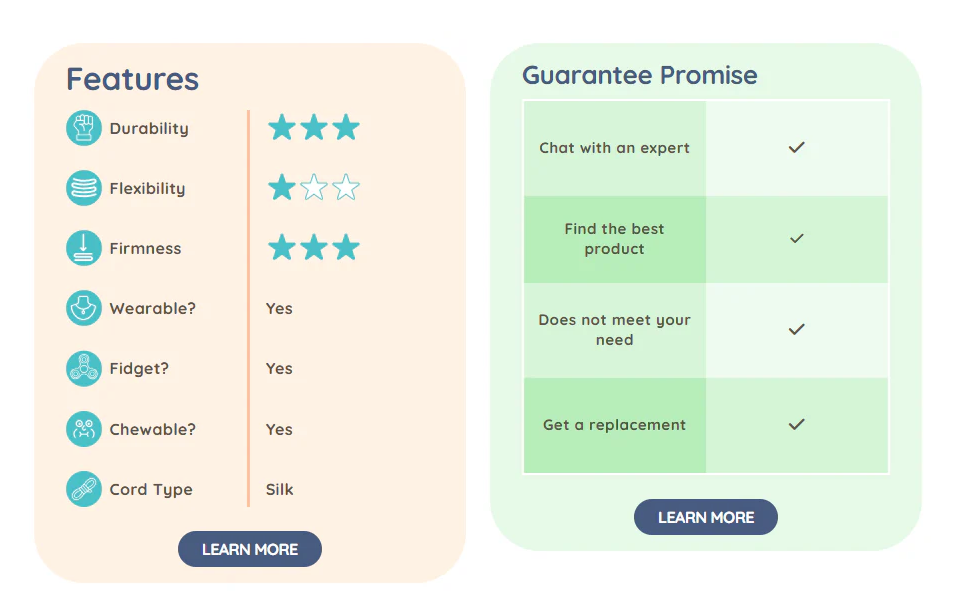Click the checkmark for Chat with an expert
Viewport: 959px width, 614px height.
point(796,147)
